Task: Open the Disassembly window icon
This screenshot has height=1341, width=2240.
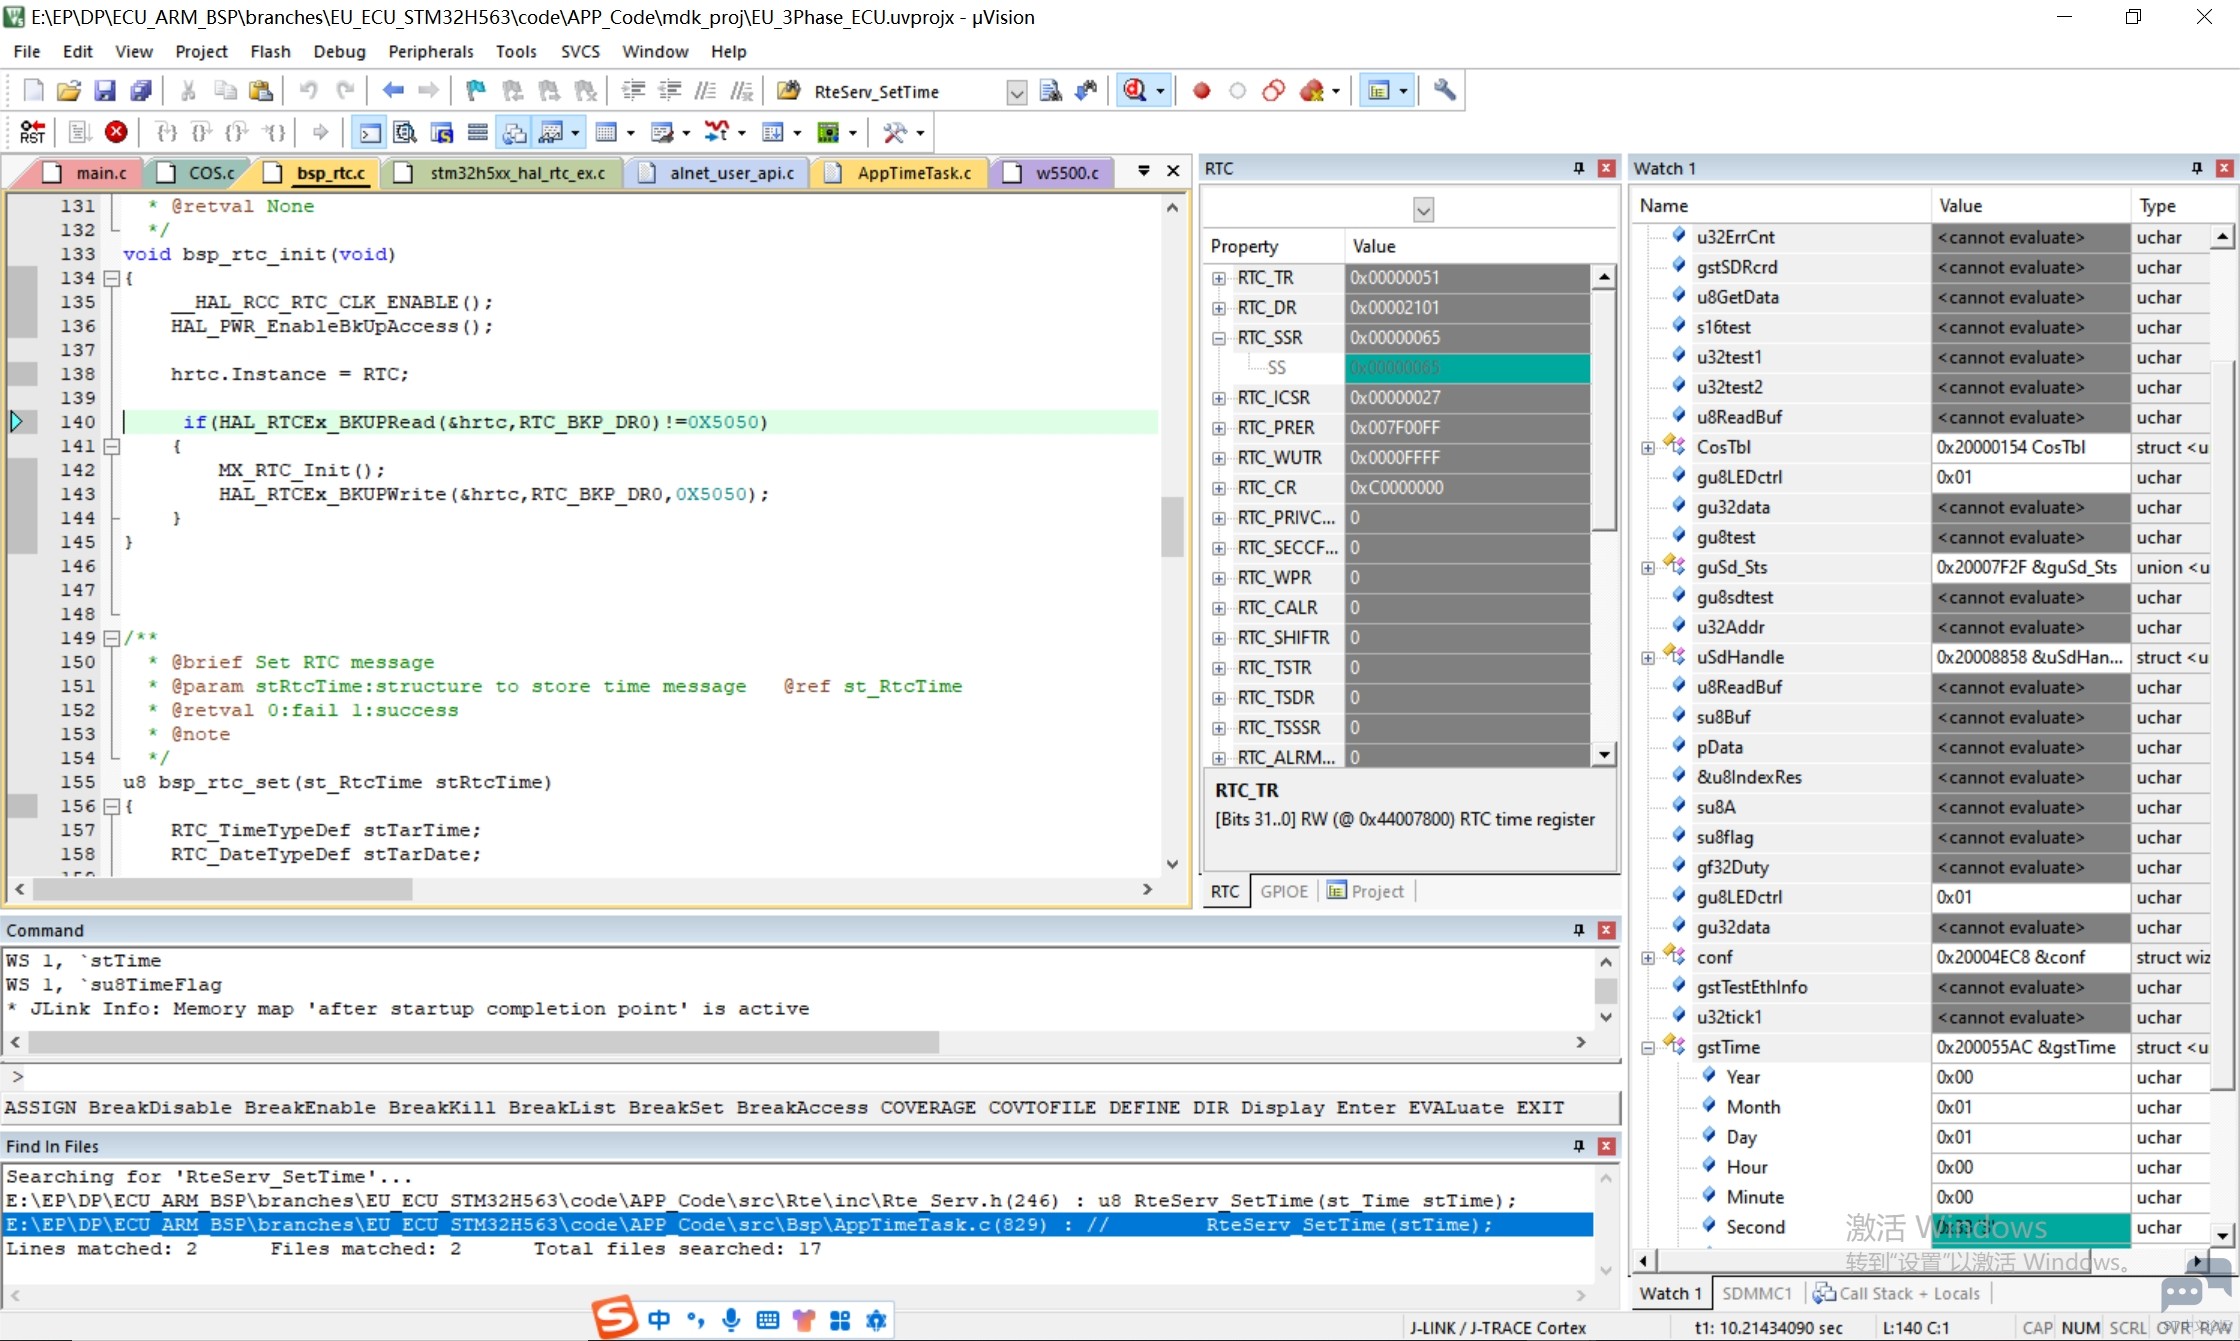Action: 405,132
